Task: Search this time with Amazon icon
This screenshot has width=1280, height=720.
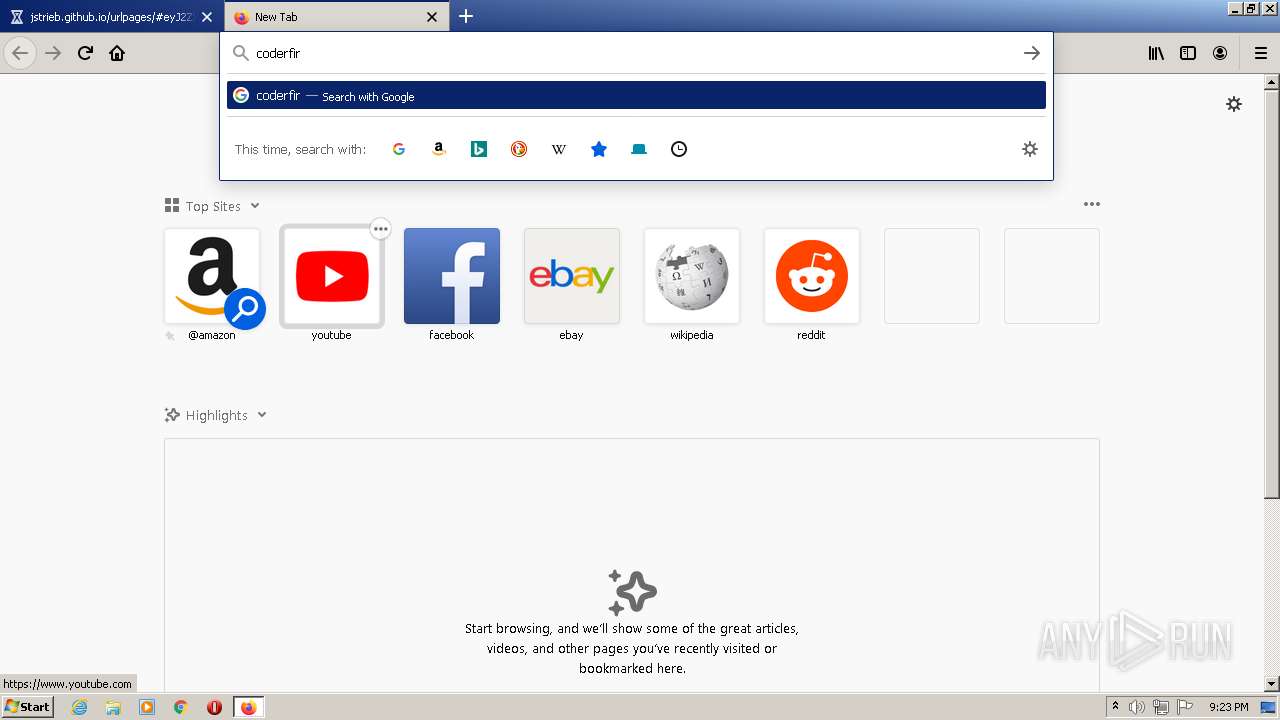Action: (x=438, y=149)
